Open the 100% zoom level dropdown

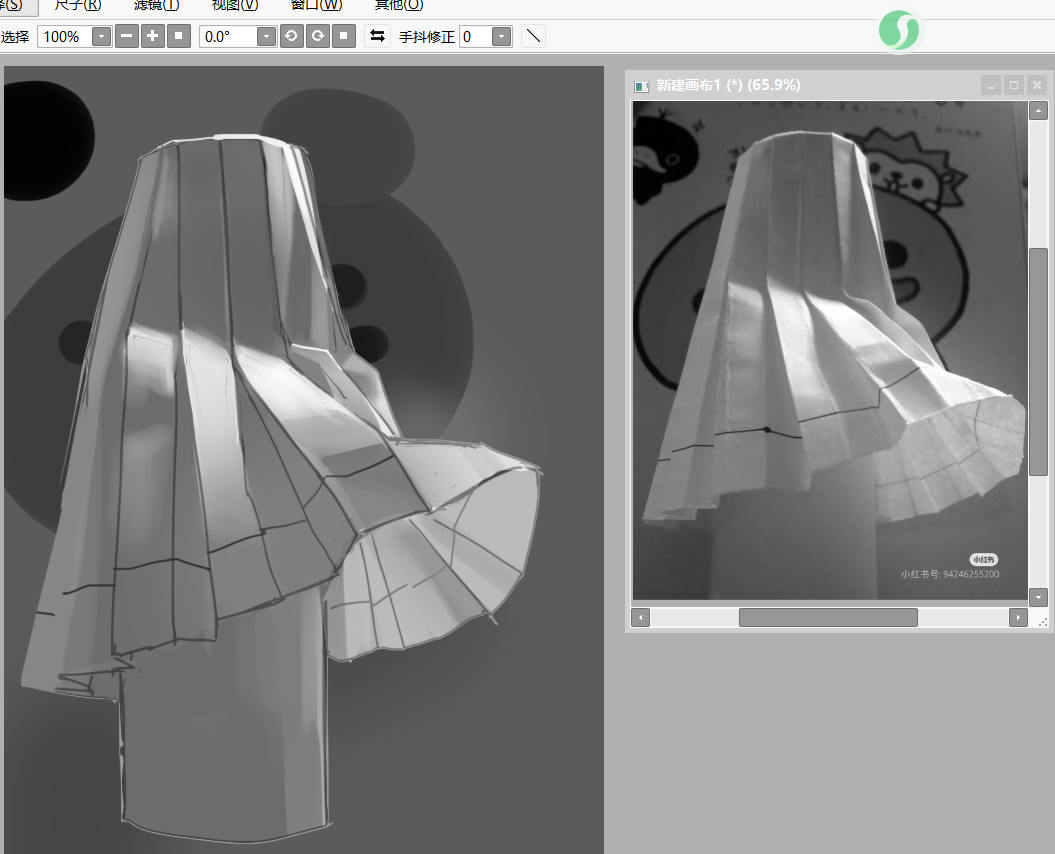[x=101, y=37]
